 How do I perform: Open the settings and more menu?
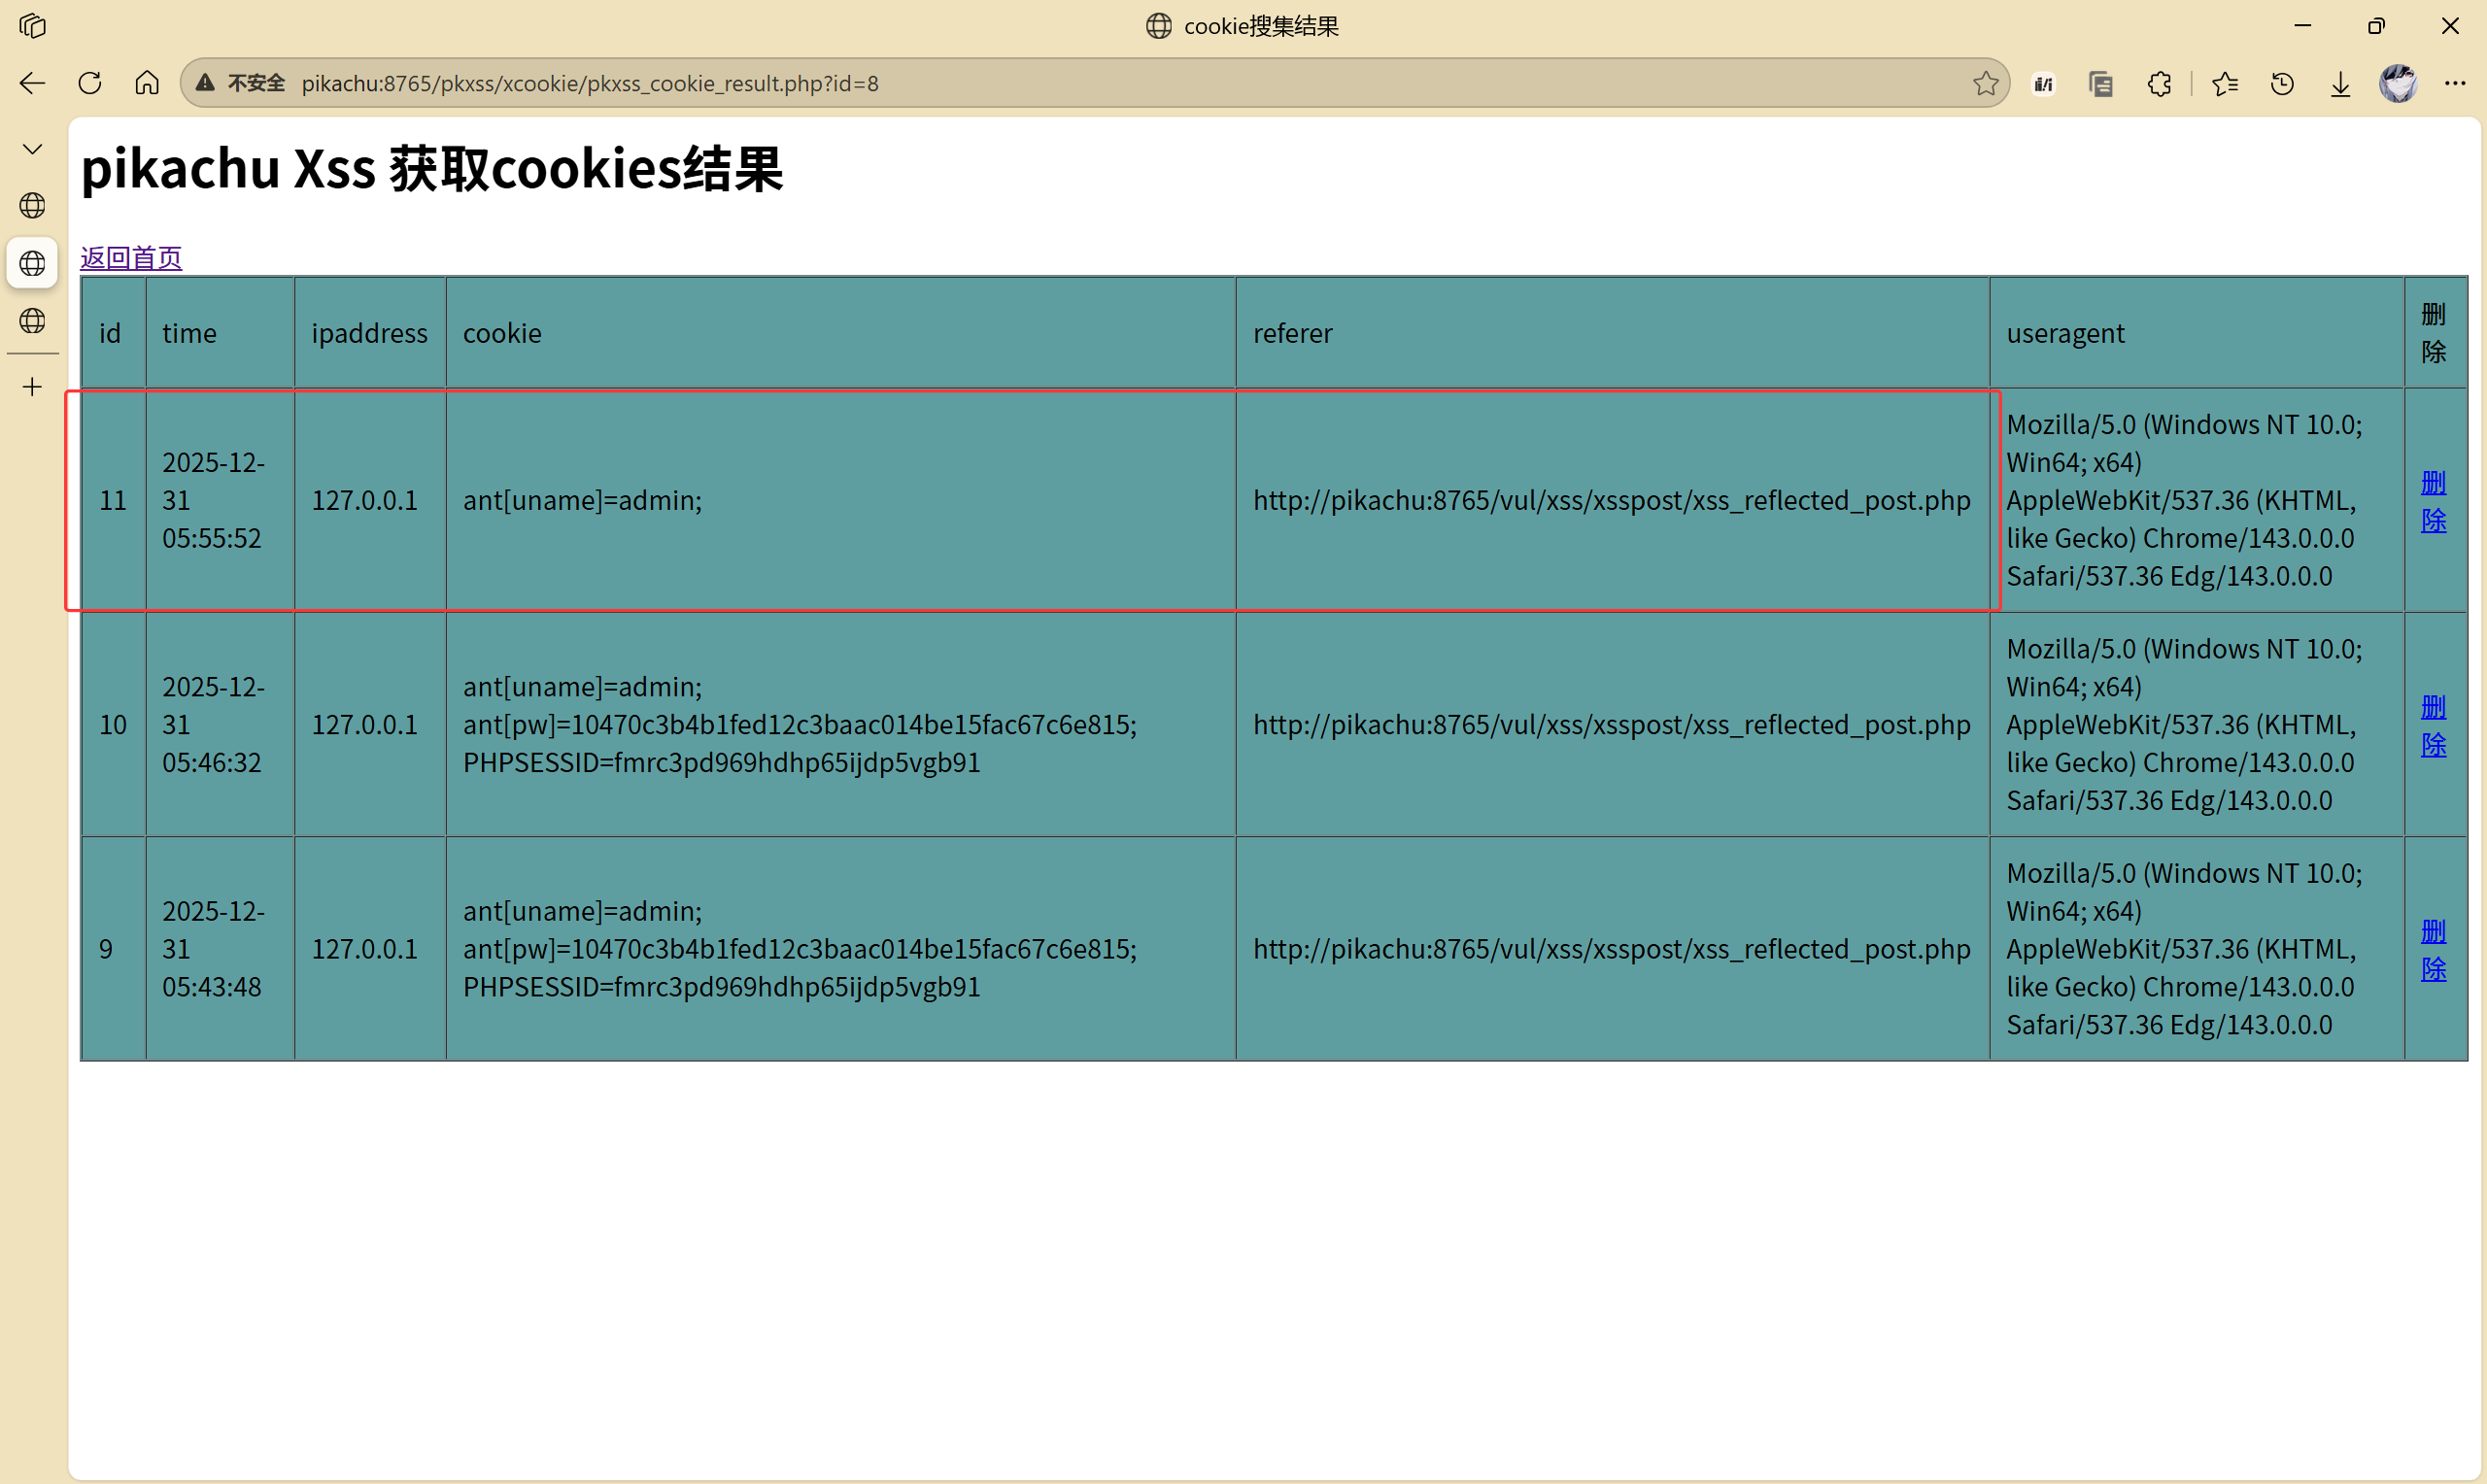coord(2455,83)
